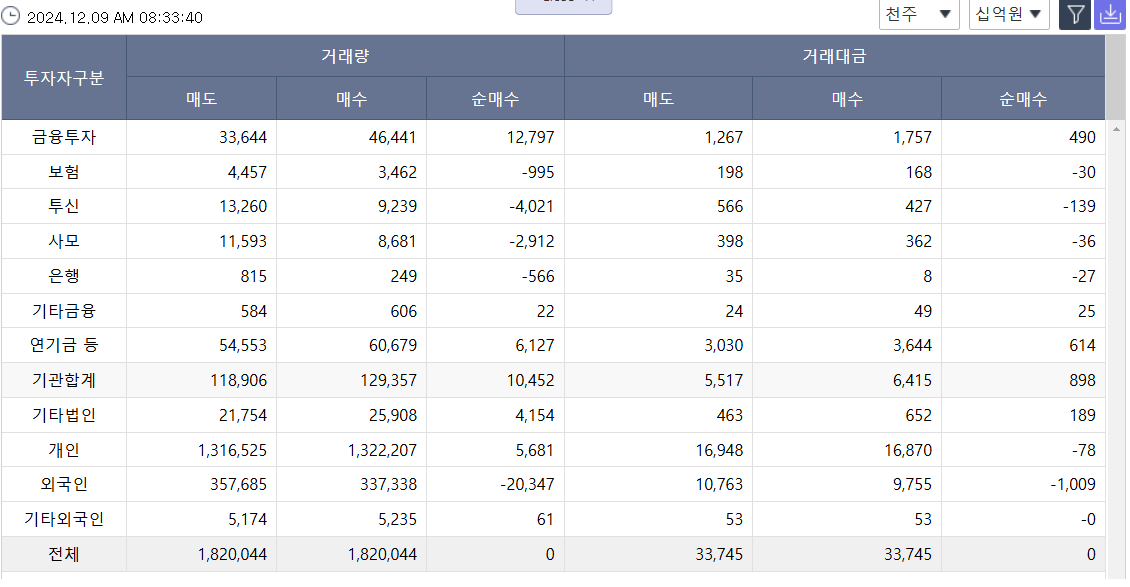1130x587 pixels.
Task: Open the filter icon in the toolbar
Action: (1075, 15)
